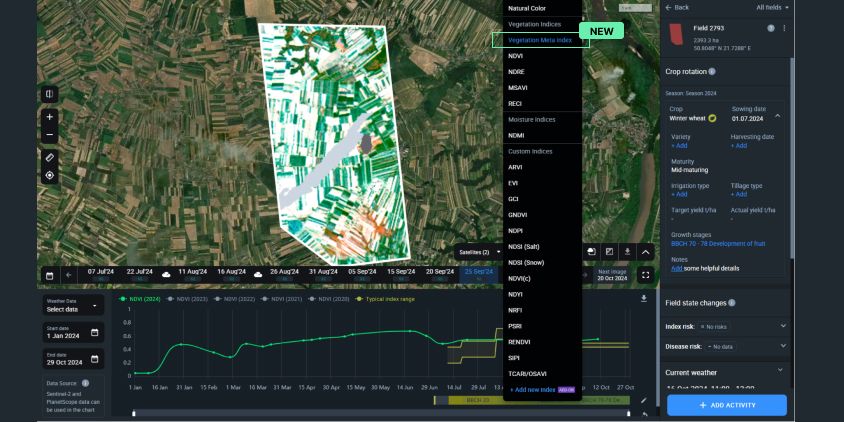Open Field 2793 help icon
Viewport: 844px width, 422px height.
tap(771, 28)
